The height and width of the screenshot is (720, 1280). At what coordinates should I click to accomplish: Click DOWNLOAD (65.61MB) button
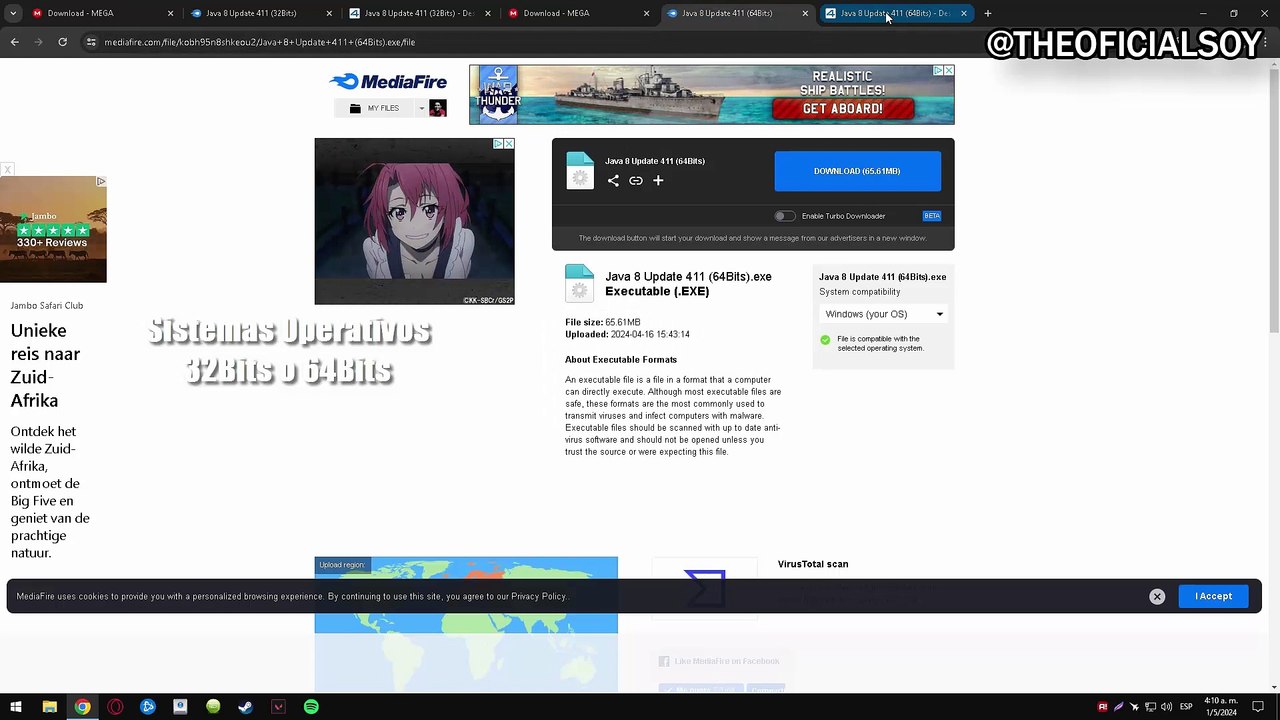click(857, 171)
